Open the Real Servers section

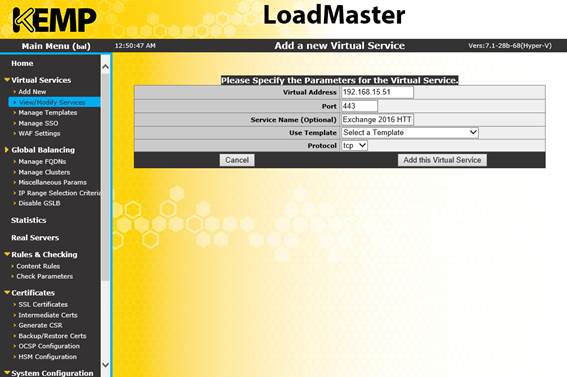pyautogui.click(x=35, y=237)
